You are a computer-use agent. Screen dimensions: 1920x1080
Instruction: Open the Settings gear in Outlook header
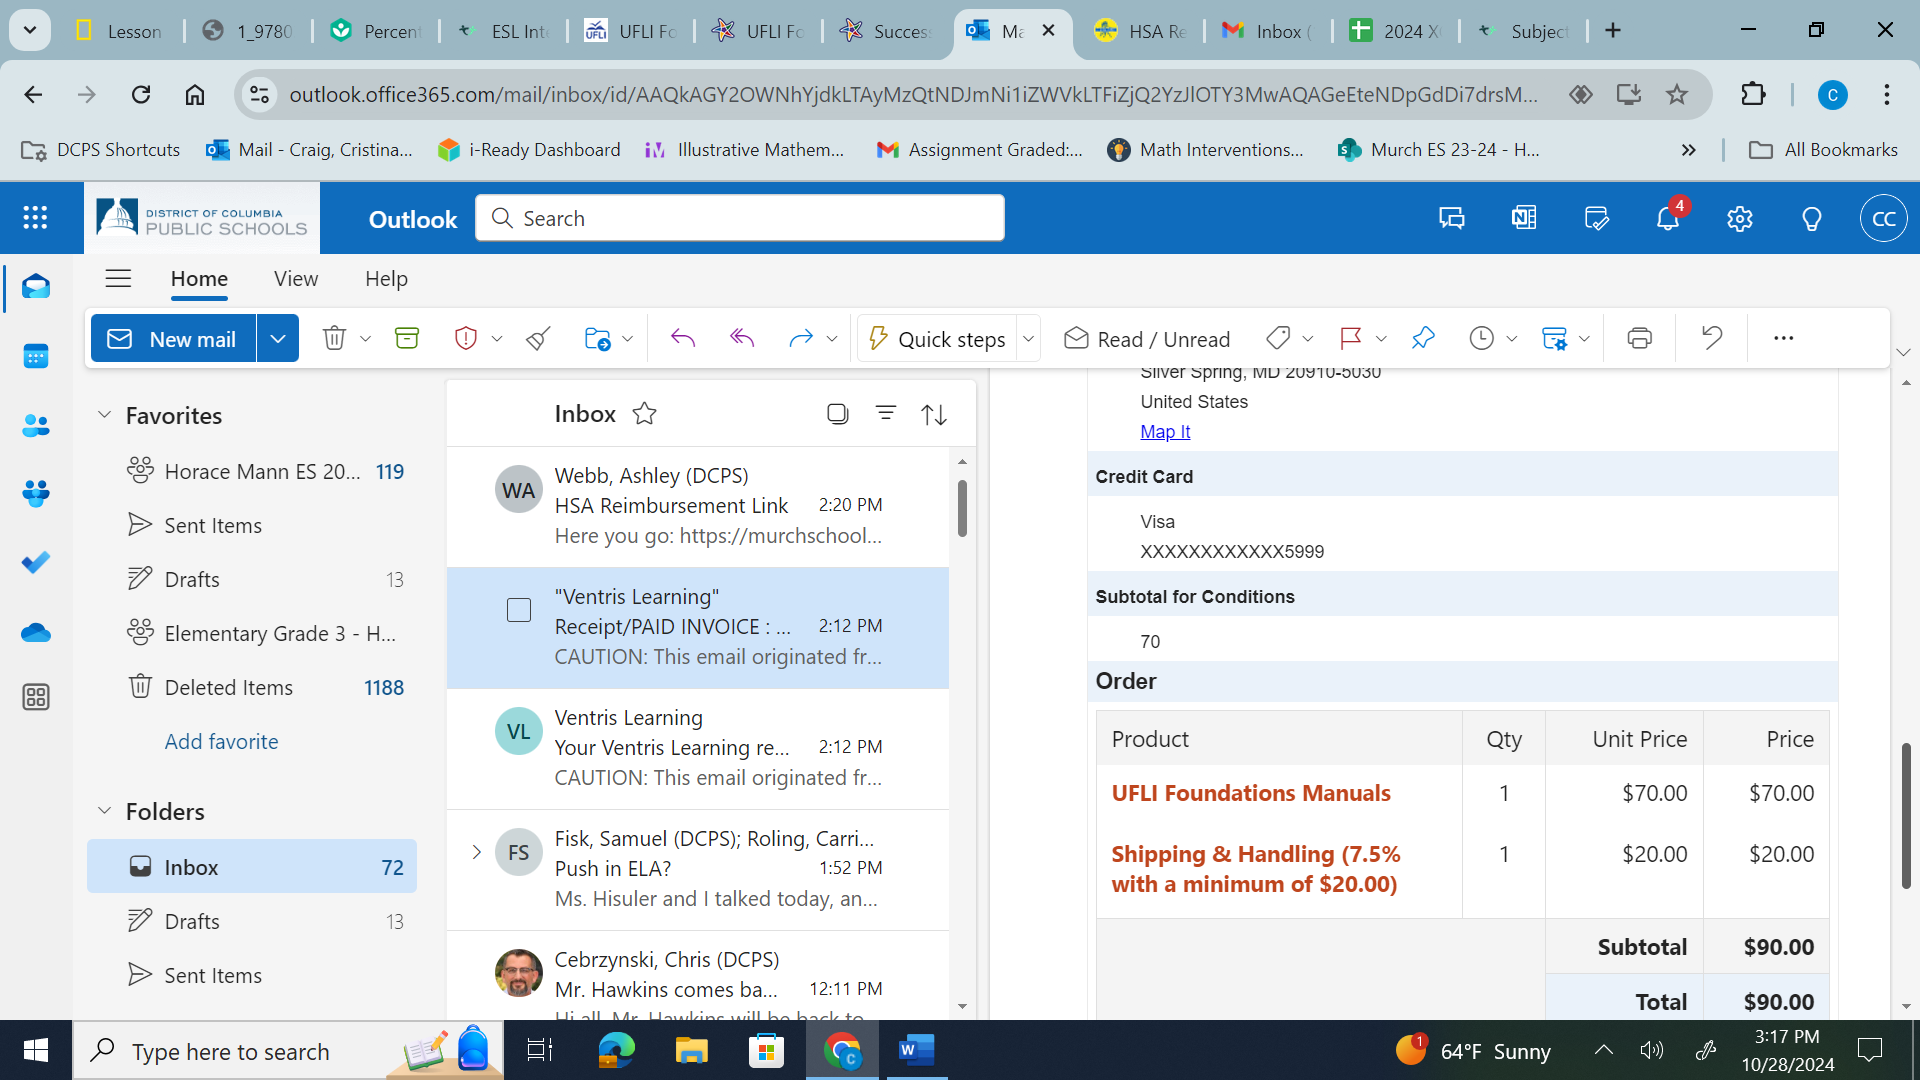coord(1739,218)
